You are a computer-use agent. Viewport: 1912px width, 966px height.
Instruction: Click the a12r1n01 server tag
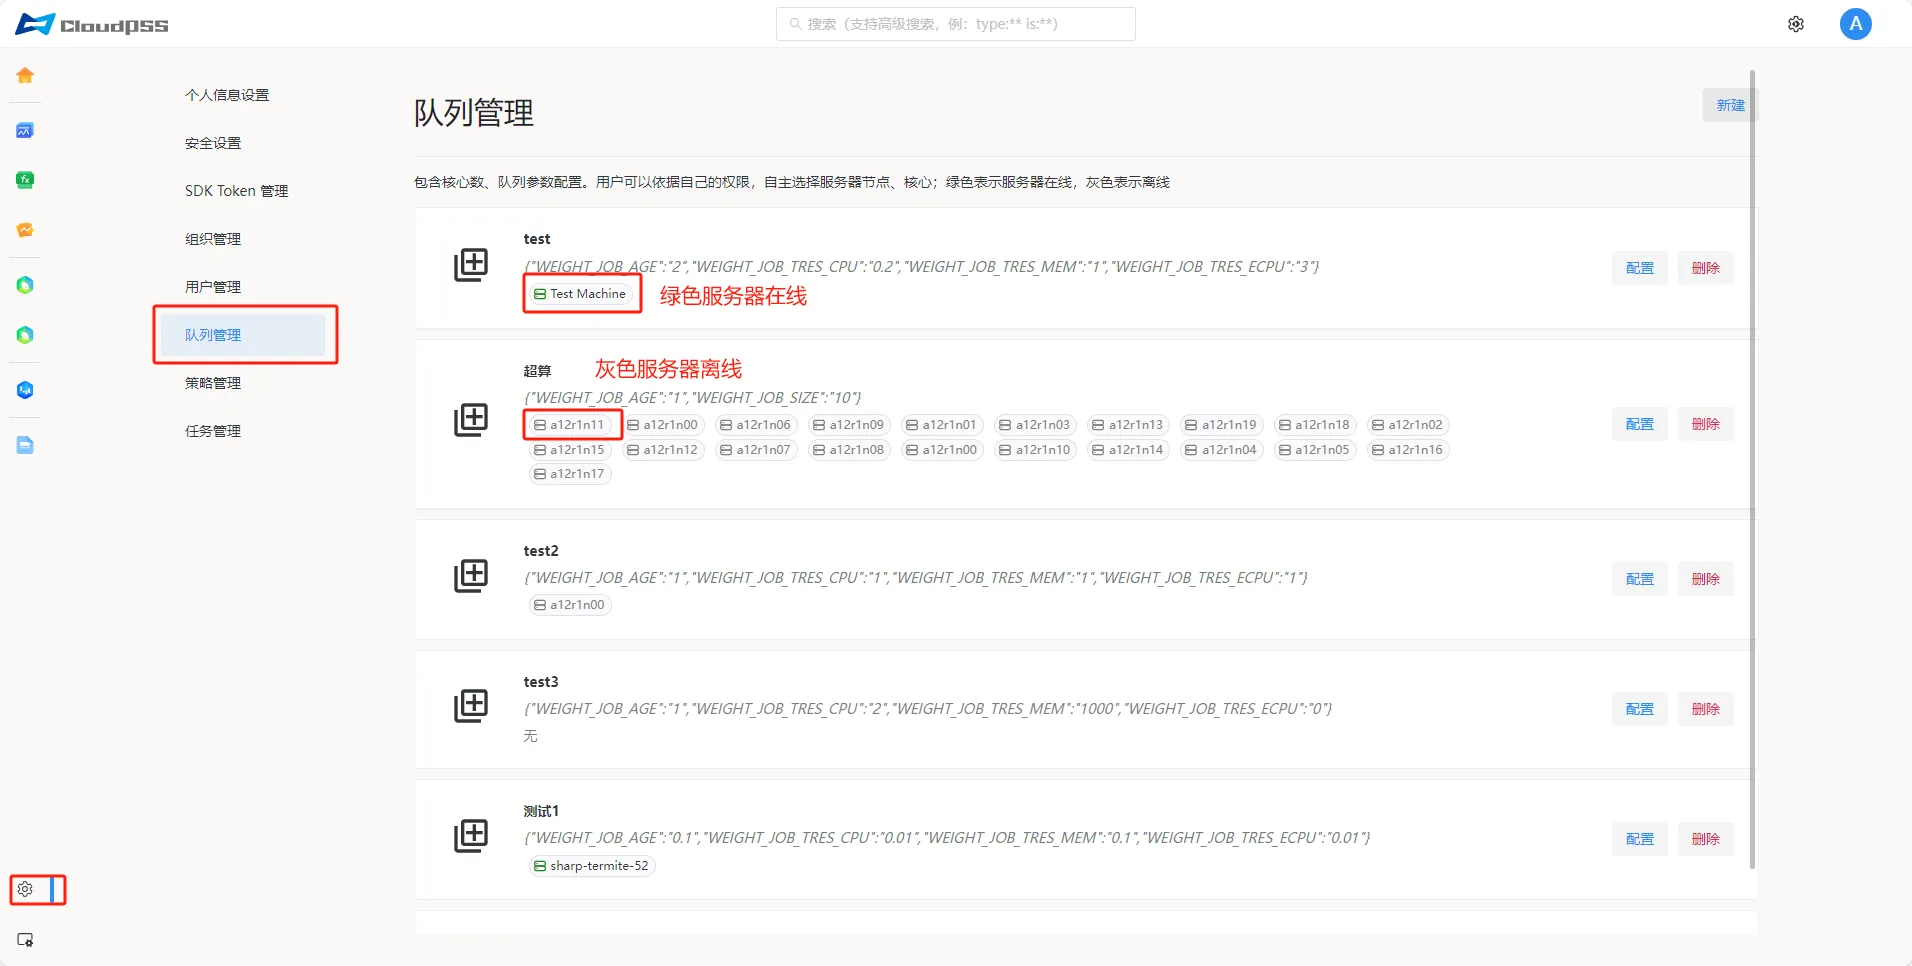(x=942, y=425)
